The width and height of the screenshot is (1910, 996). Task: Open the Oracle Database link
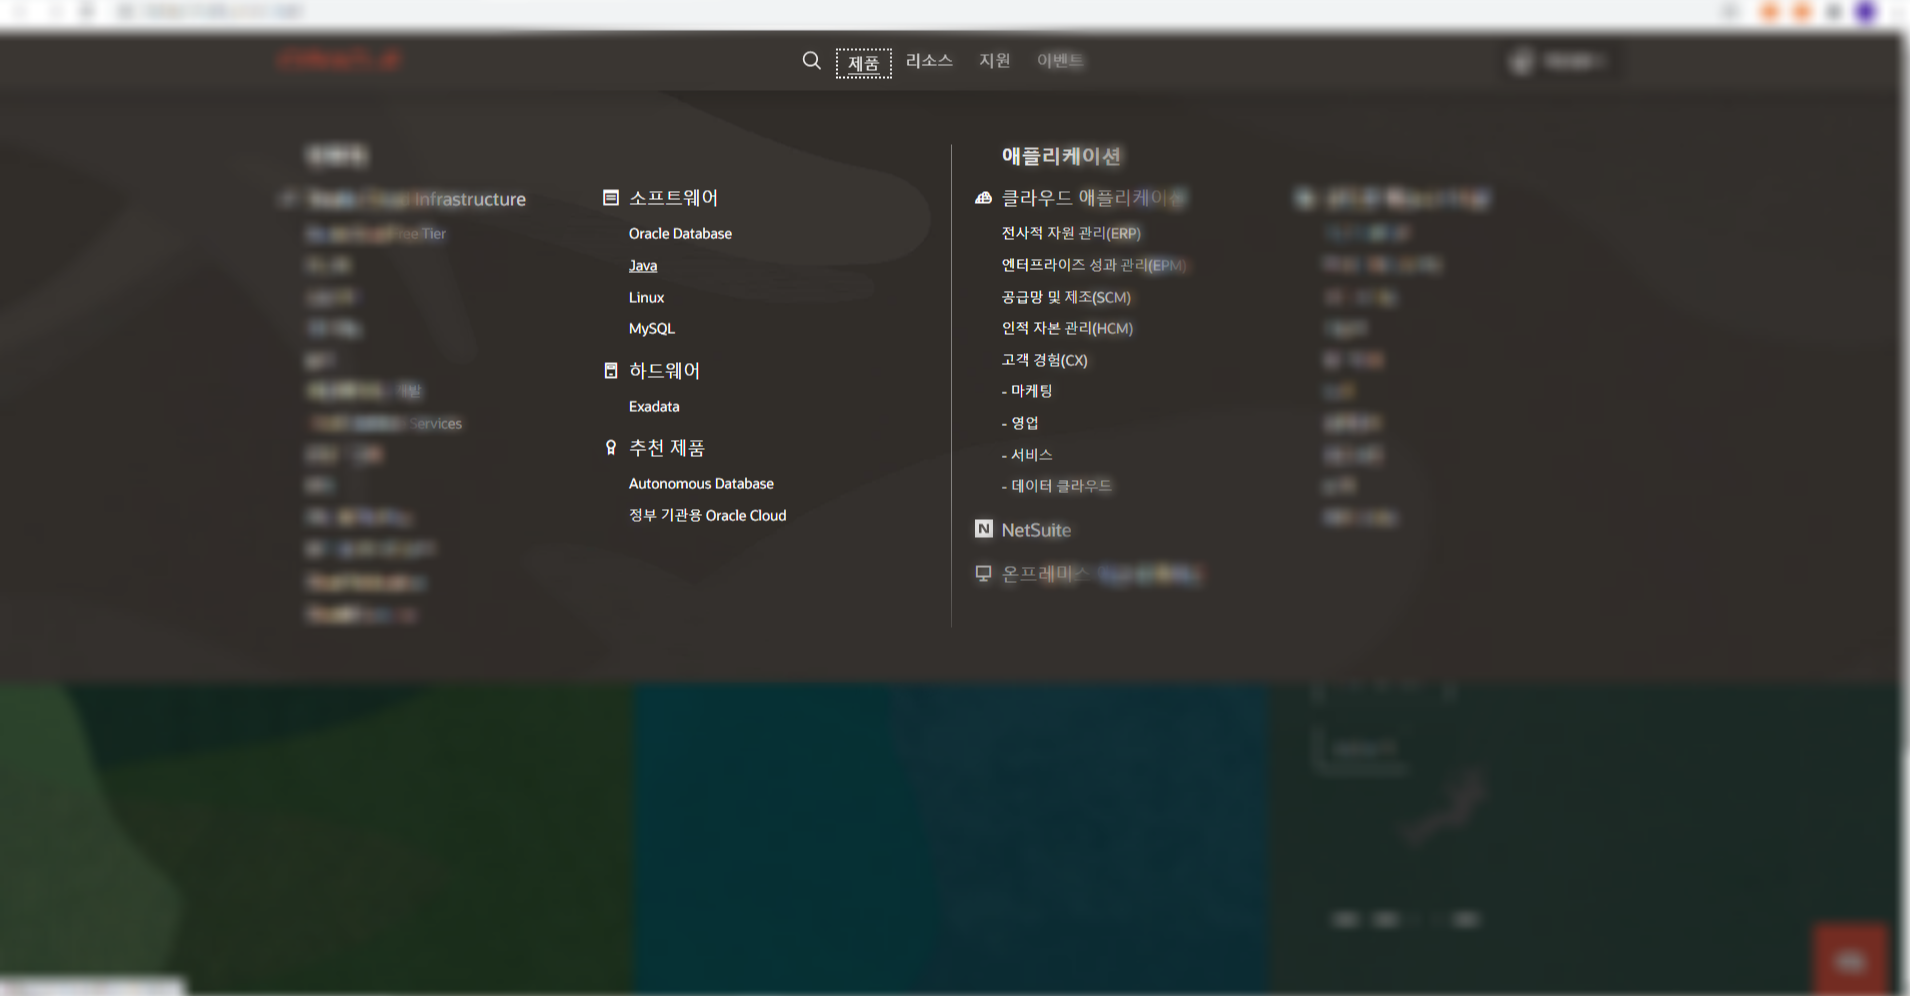pyautogui.click(x=680, y=234)
